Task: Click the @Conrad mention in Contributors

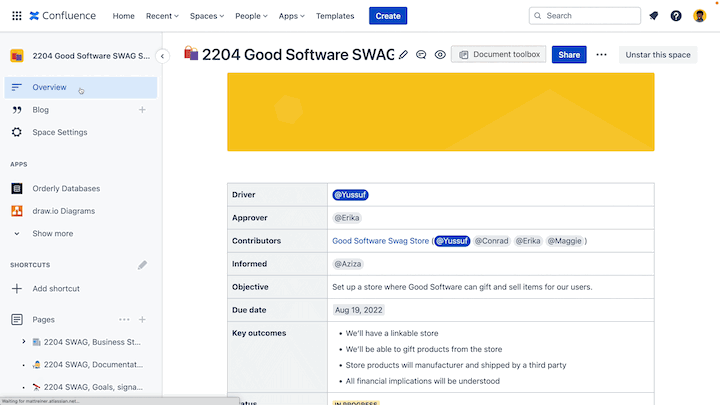Action: click(491, 241)
